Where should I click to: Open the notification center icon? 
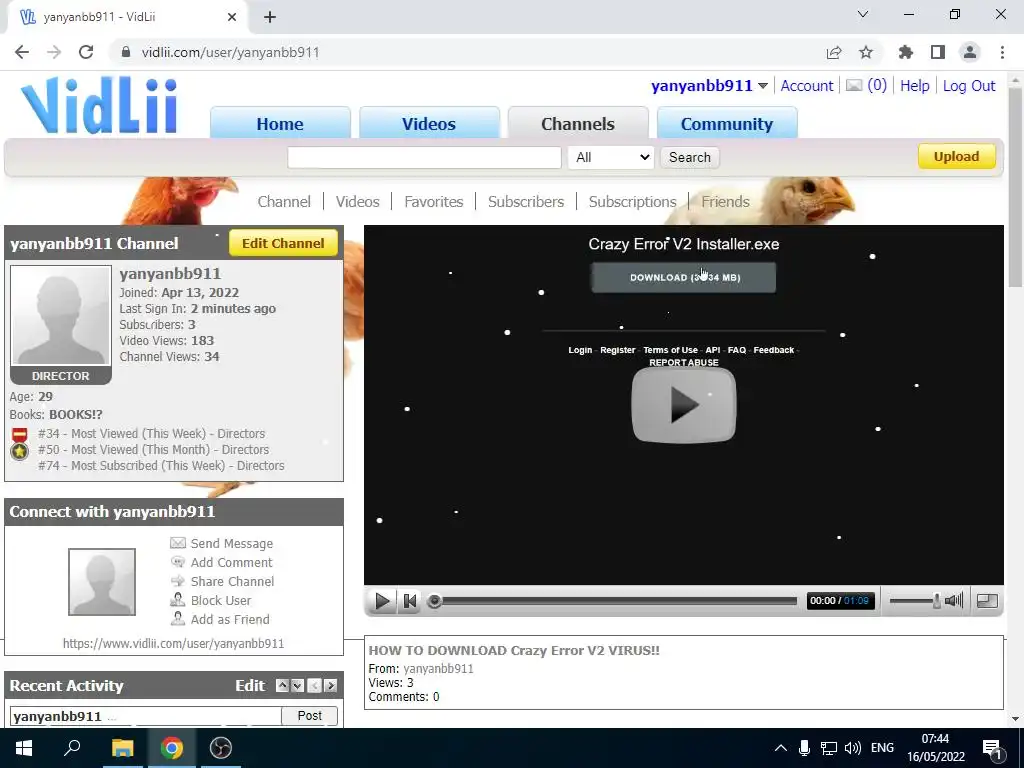[992, 748]
